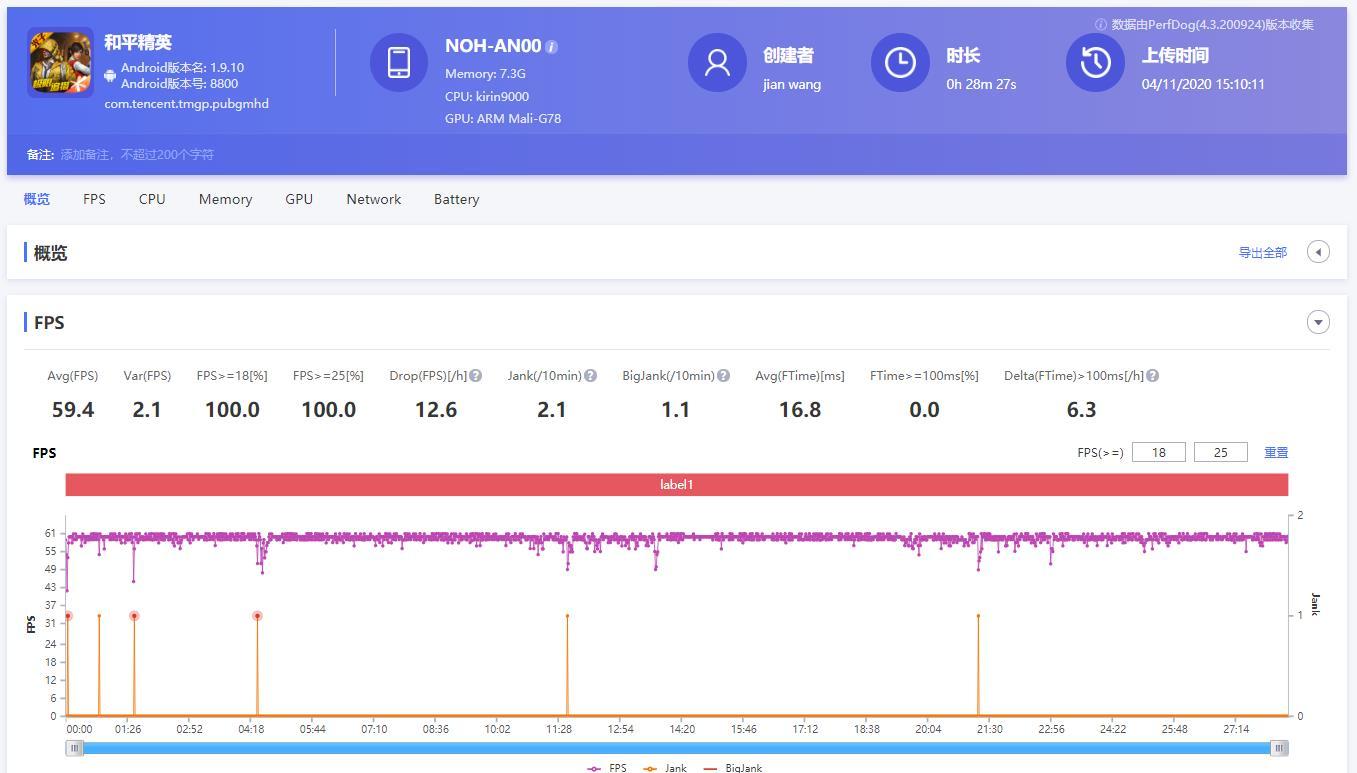Click CPU: kirin9000 text
1357x773 pixels.
[487, 96]
